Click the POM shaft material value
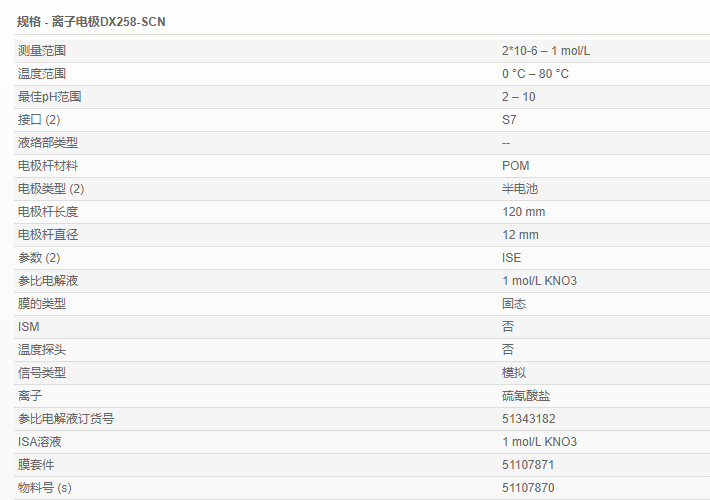Screen dimensions: 710x500 (516, 166)
